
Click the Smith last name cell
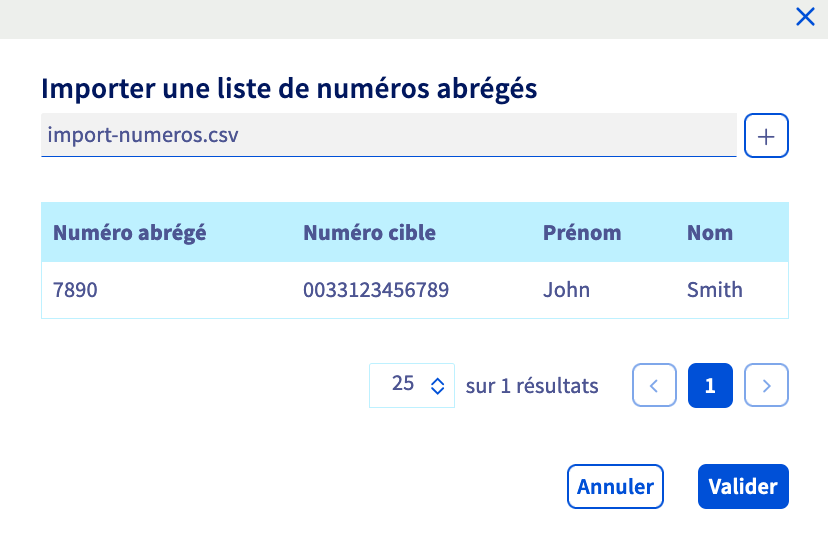(x=715, y=290)
